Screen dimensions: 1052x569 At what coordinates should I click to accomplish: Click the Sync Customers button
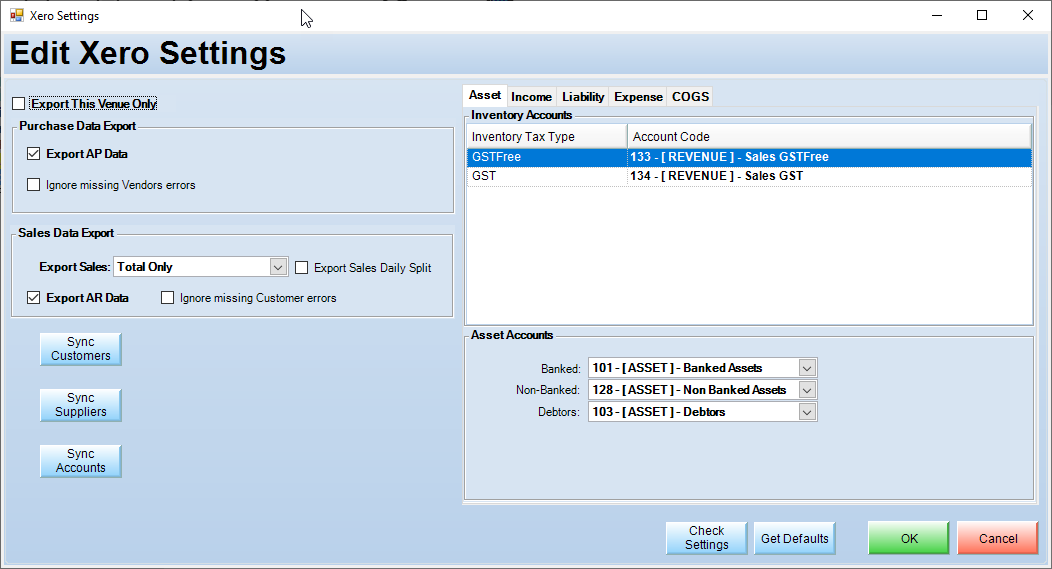pyautogui.click(x=81, y=349)
